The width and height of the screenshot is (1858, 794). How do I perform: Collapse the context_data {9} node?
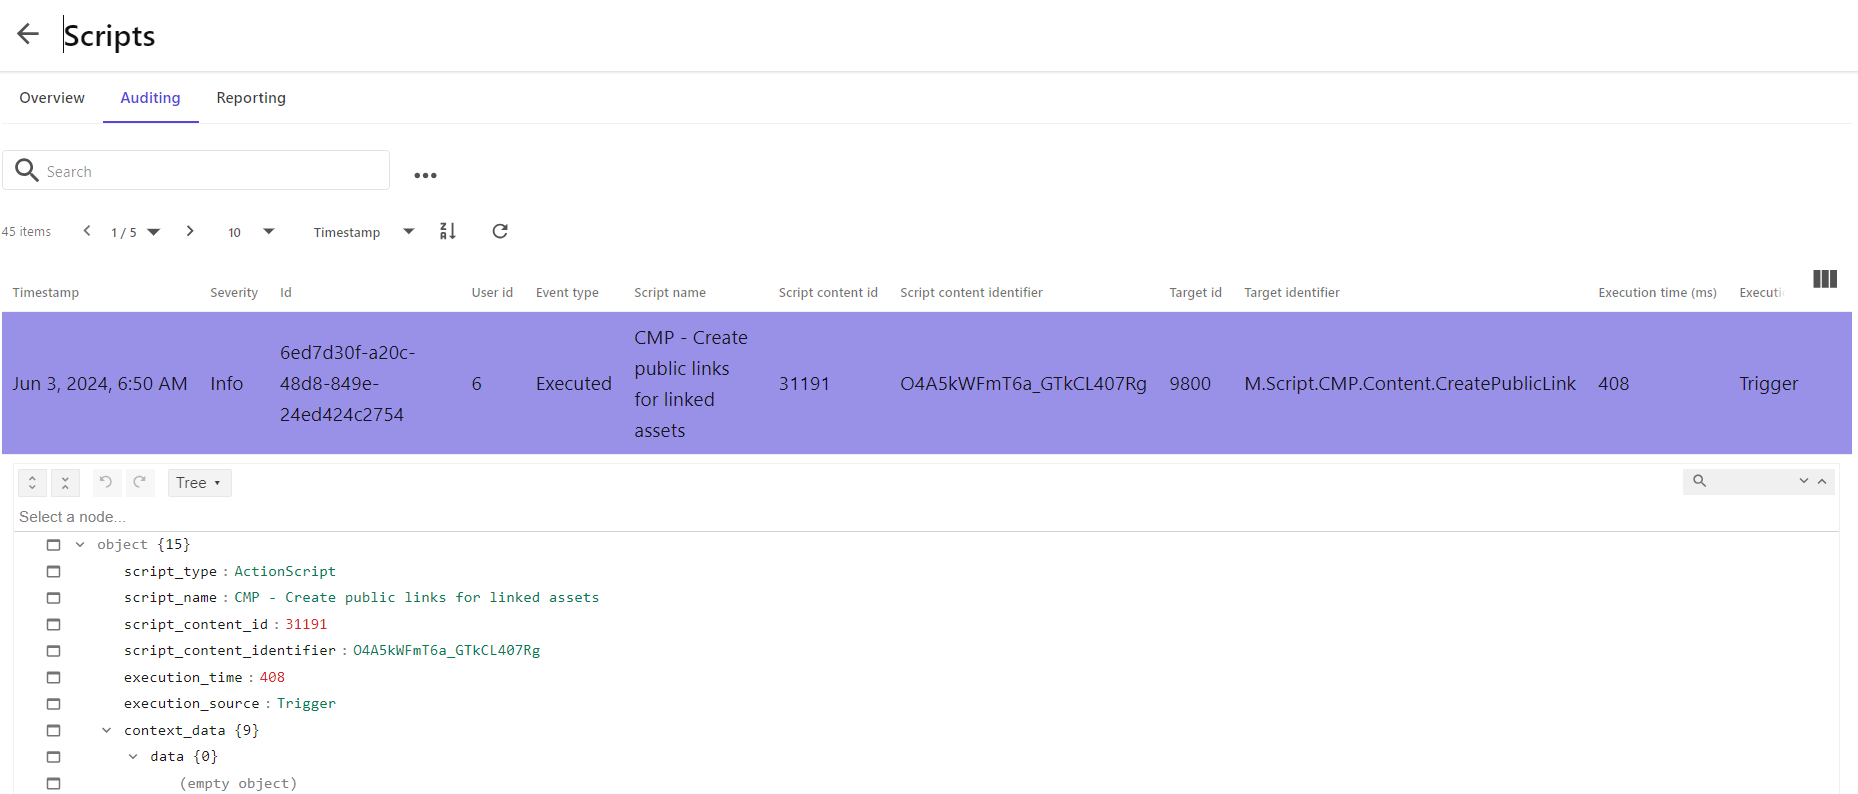[x=106, y=731]
